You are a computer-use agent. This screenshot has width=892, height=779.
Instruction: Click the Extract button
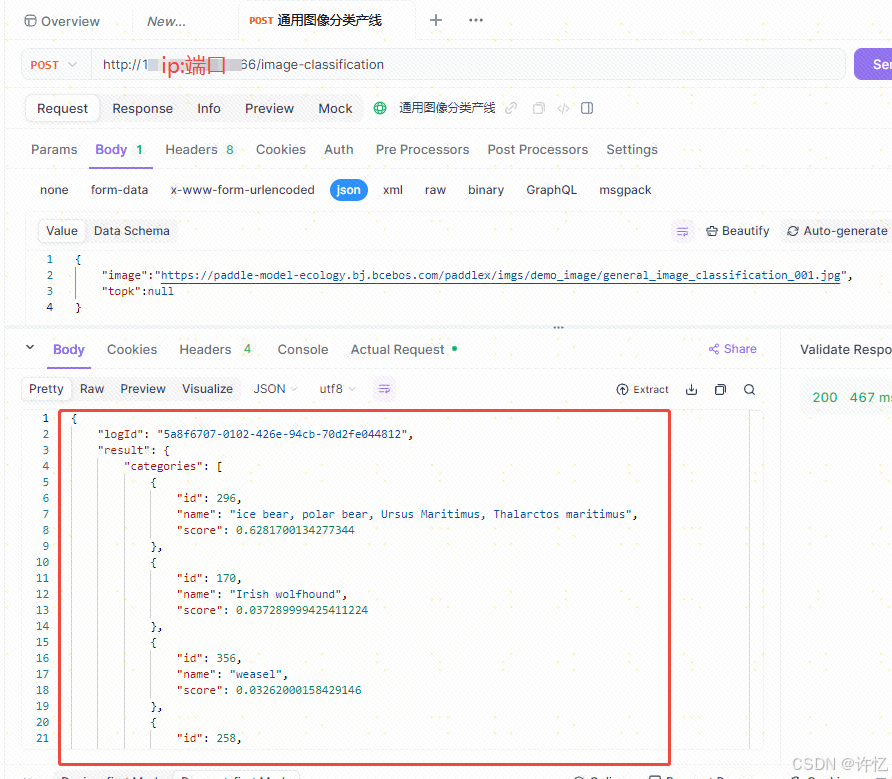coord(642,389)
